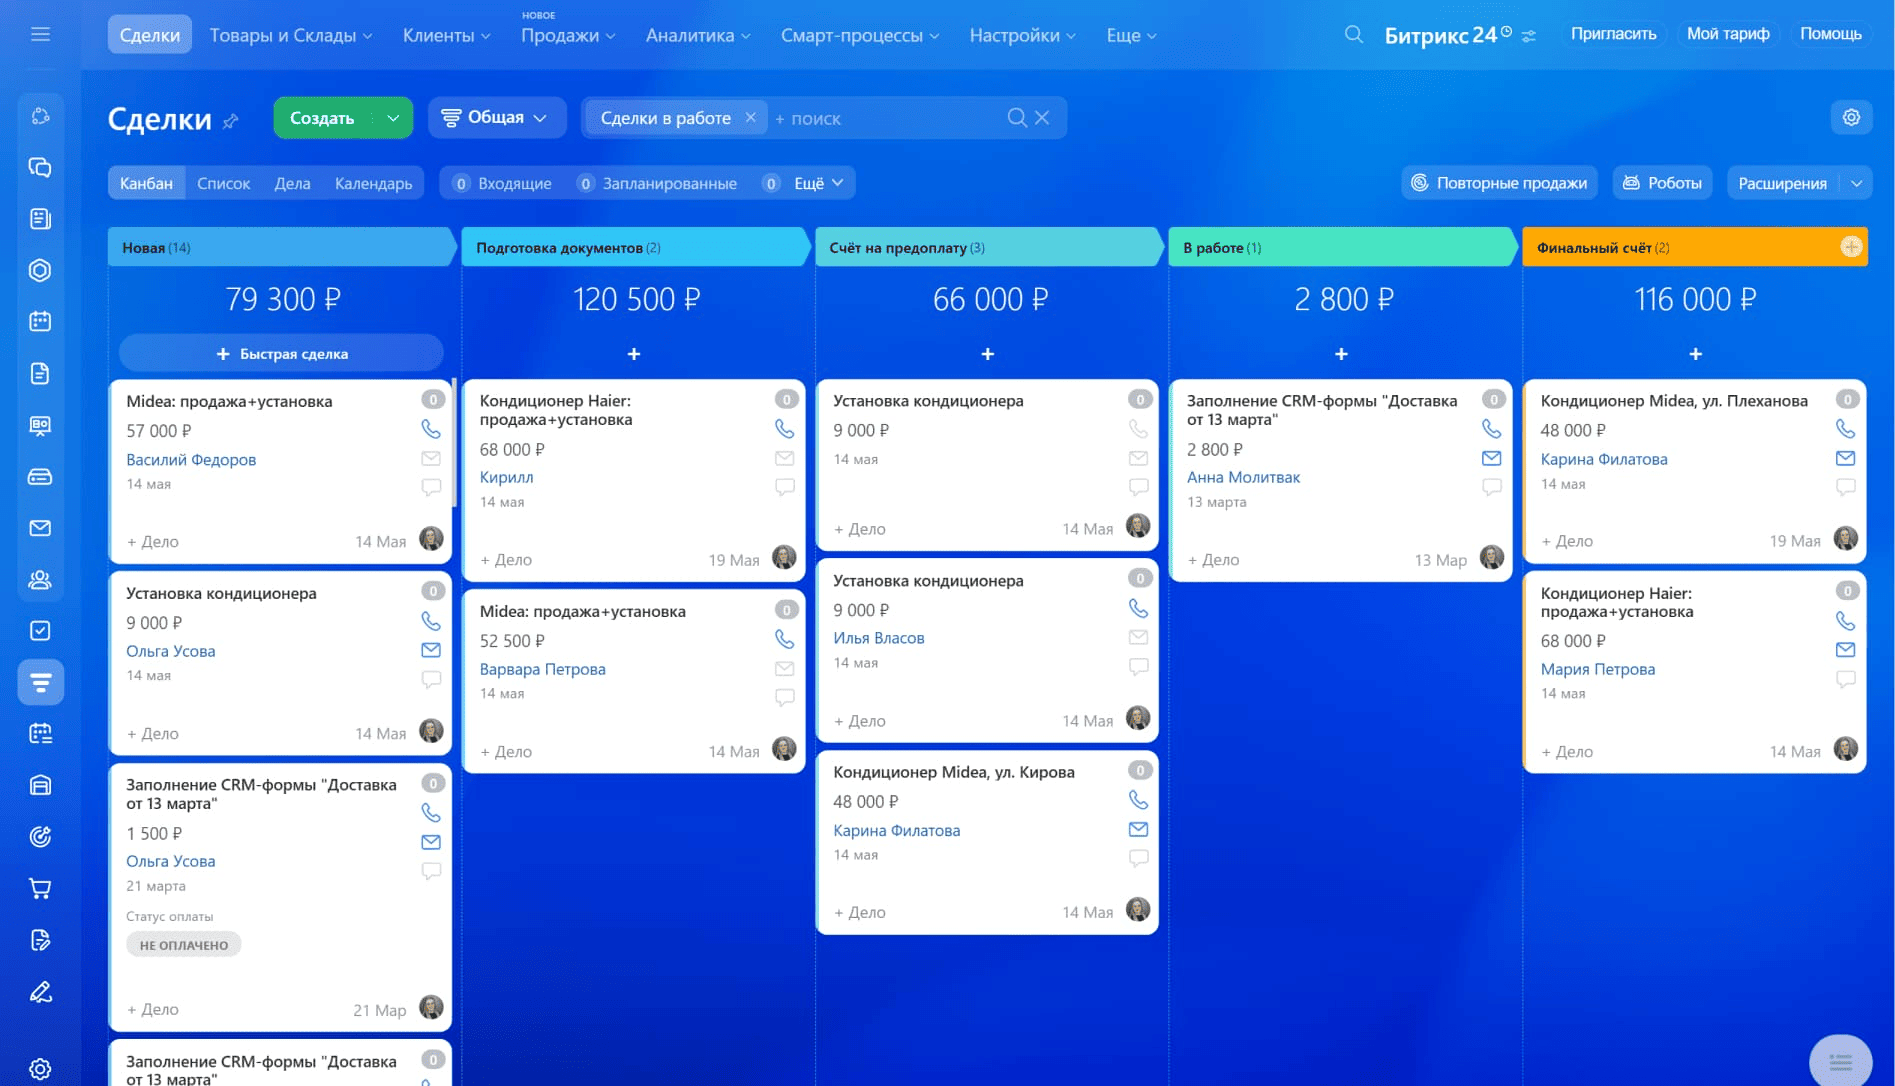Click the email icon on Анна Молитвак deal
Image resolution: width=1895 pixels, height=1086 pixels.
[1491, 458]
